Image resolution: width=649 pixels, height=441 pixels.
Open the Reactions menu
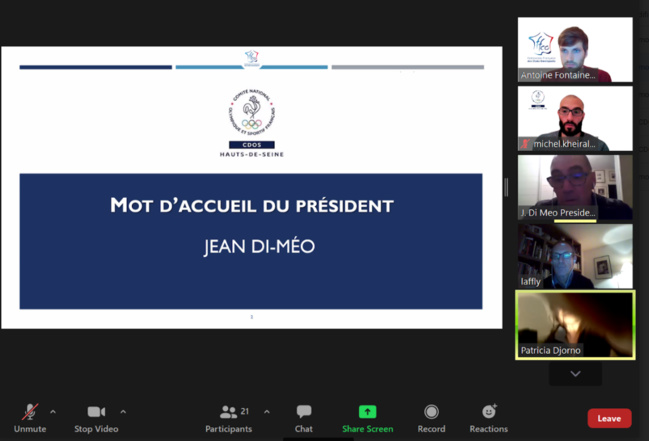click(x=488, y=418)
